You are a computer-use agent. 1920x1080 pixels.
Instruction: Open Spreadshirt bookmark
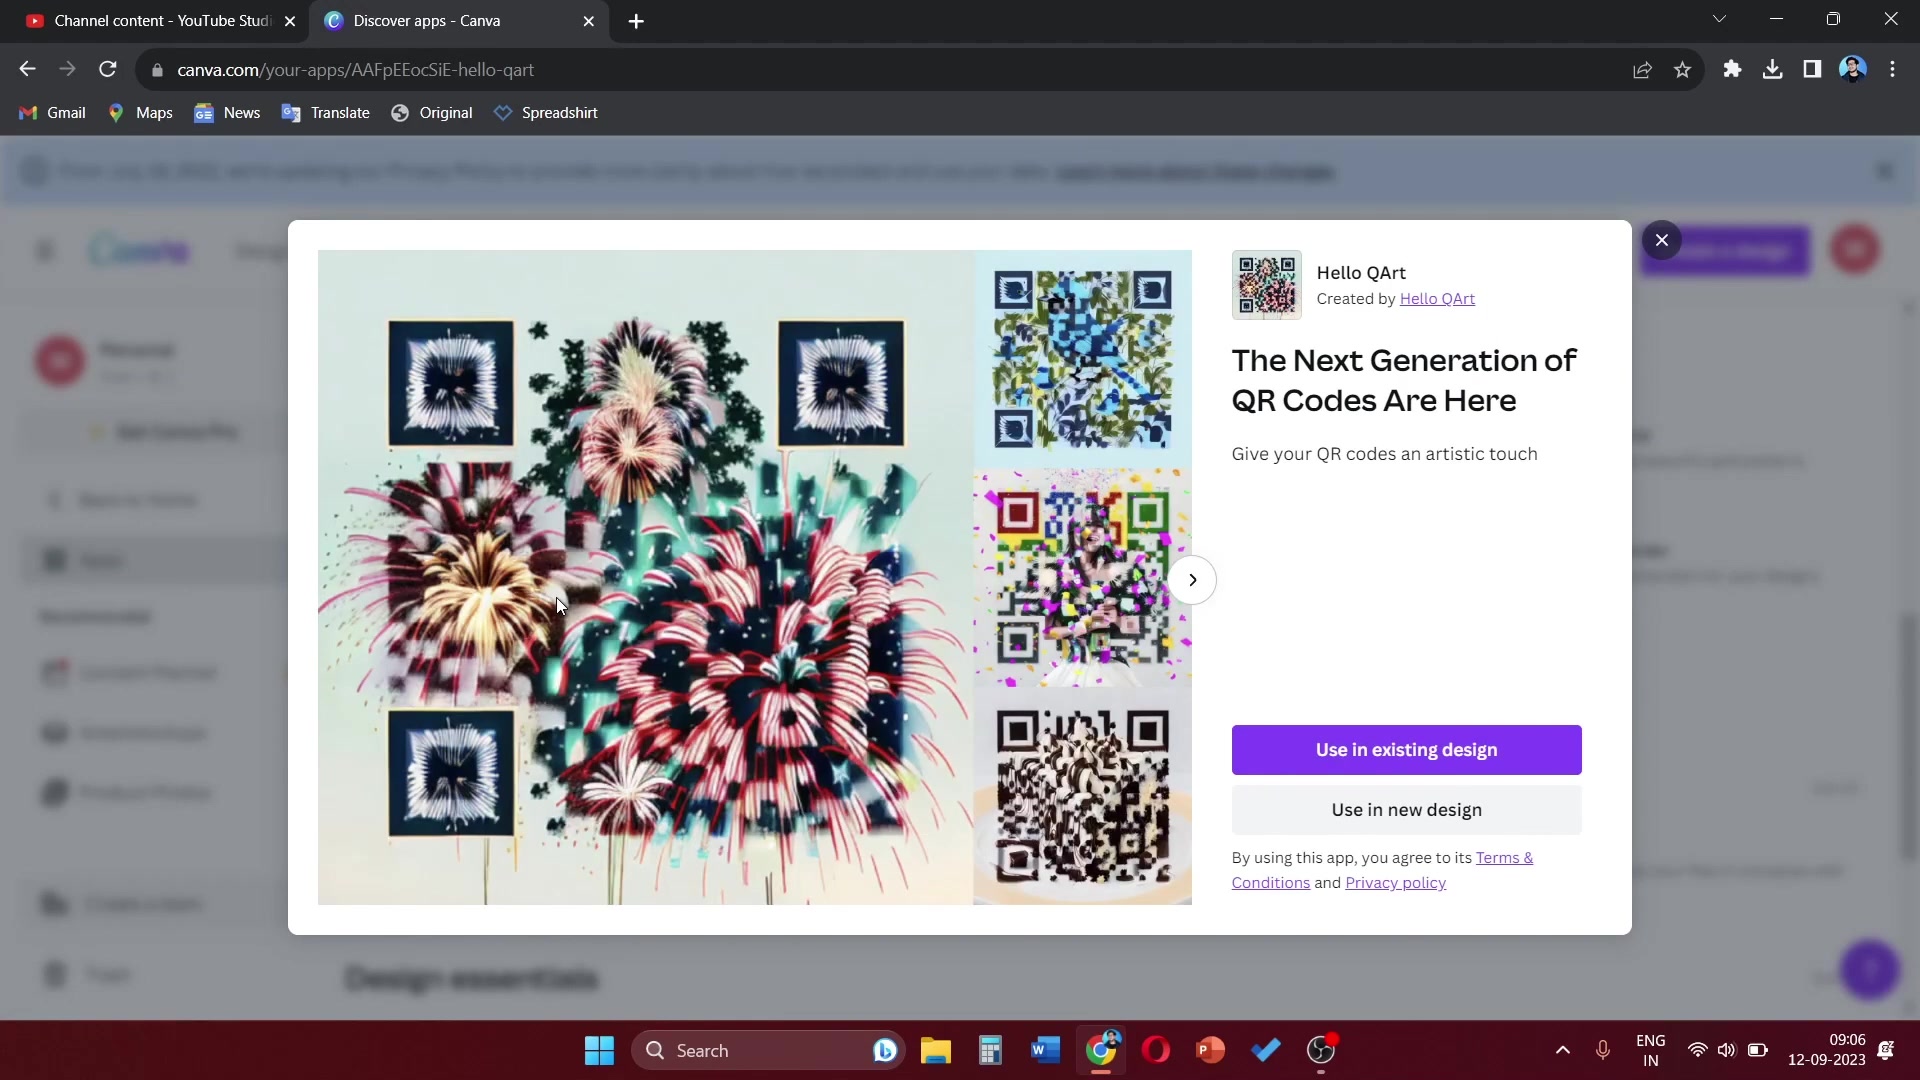(x=546, y=113)
